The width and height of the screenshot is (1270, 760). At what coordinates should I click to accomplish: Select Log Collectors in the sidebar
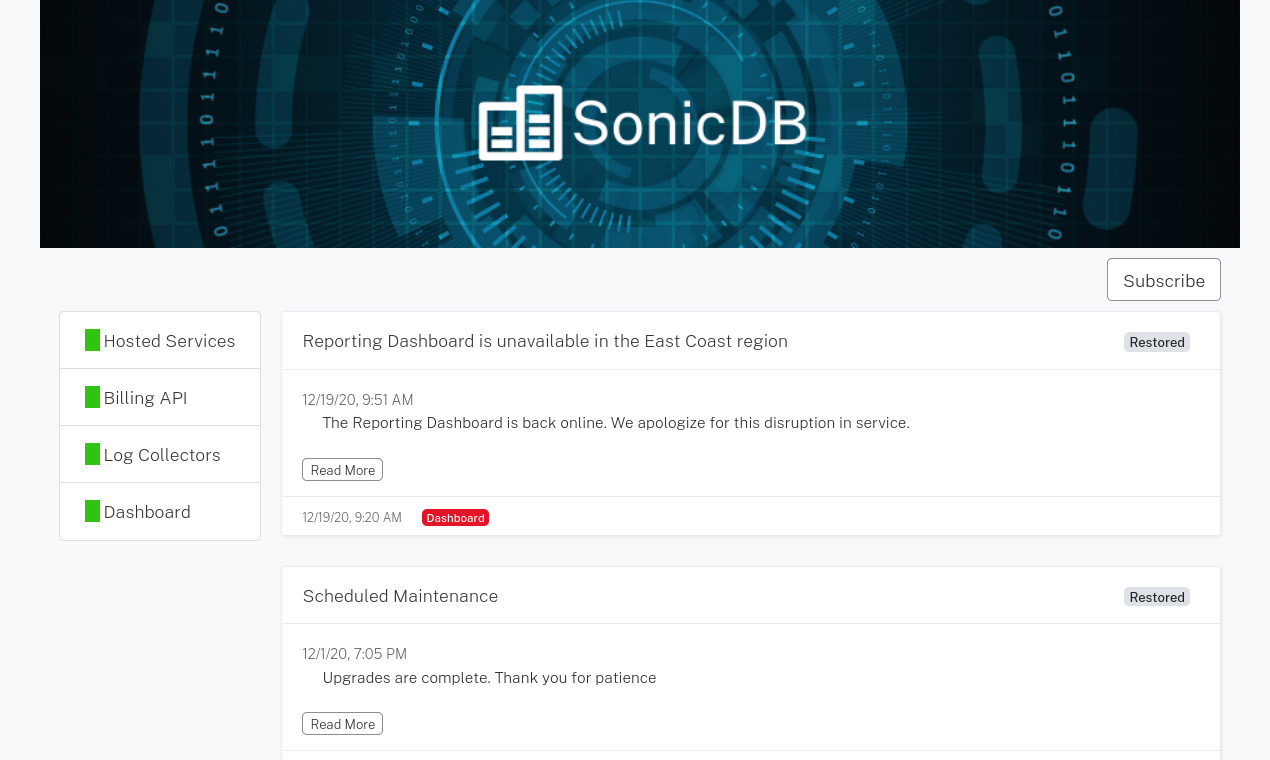coord(160,454)
